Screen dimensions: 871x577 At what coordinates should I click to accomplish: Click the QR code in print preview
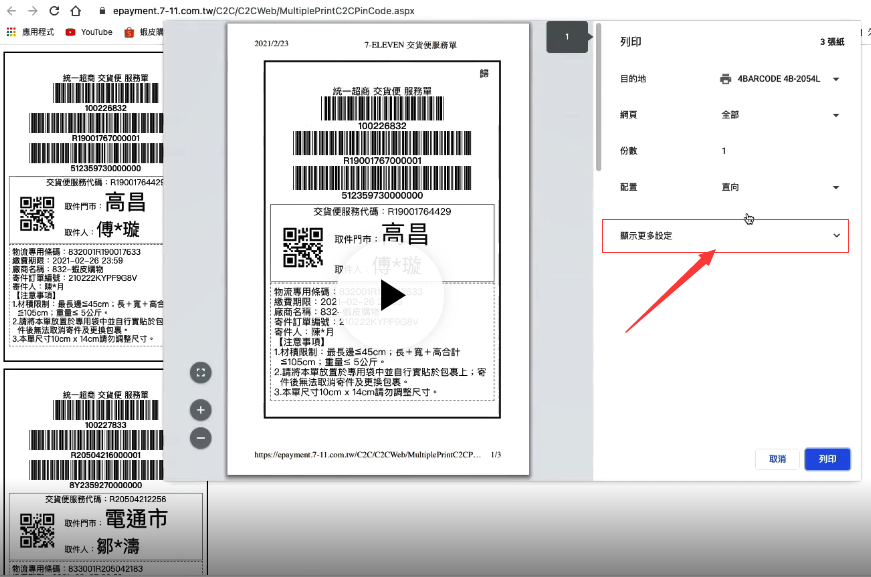coord(303,247)
